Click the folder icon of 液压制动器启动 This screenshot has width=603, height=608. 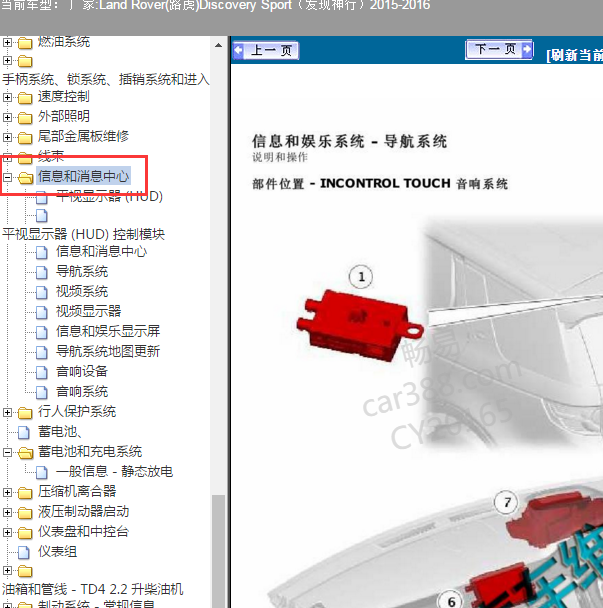coord(25,513)
